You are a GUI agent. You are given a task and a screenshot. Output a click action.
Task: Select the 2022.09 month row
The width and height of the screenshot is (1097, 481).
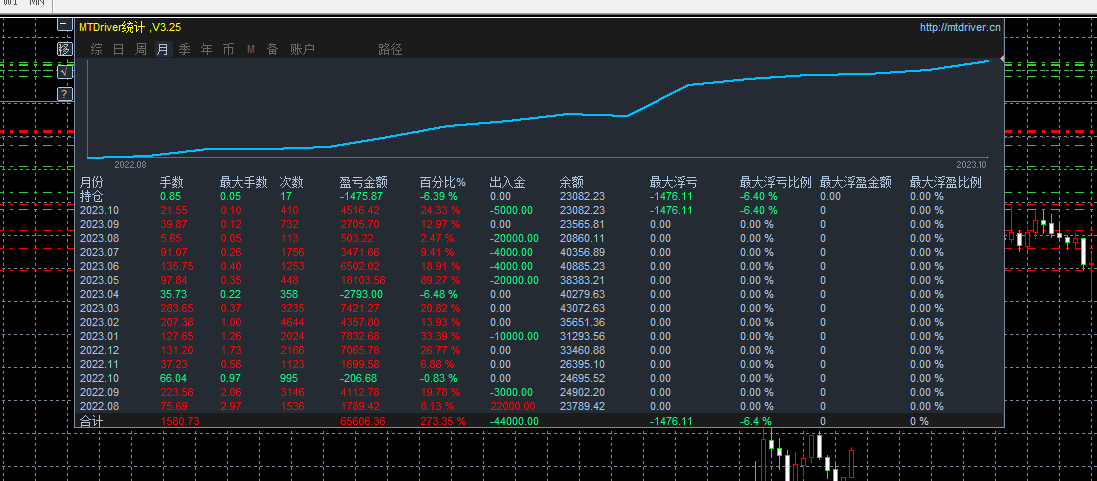click(x=539, y=392)
